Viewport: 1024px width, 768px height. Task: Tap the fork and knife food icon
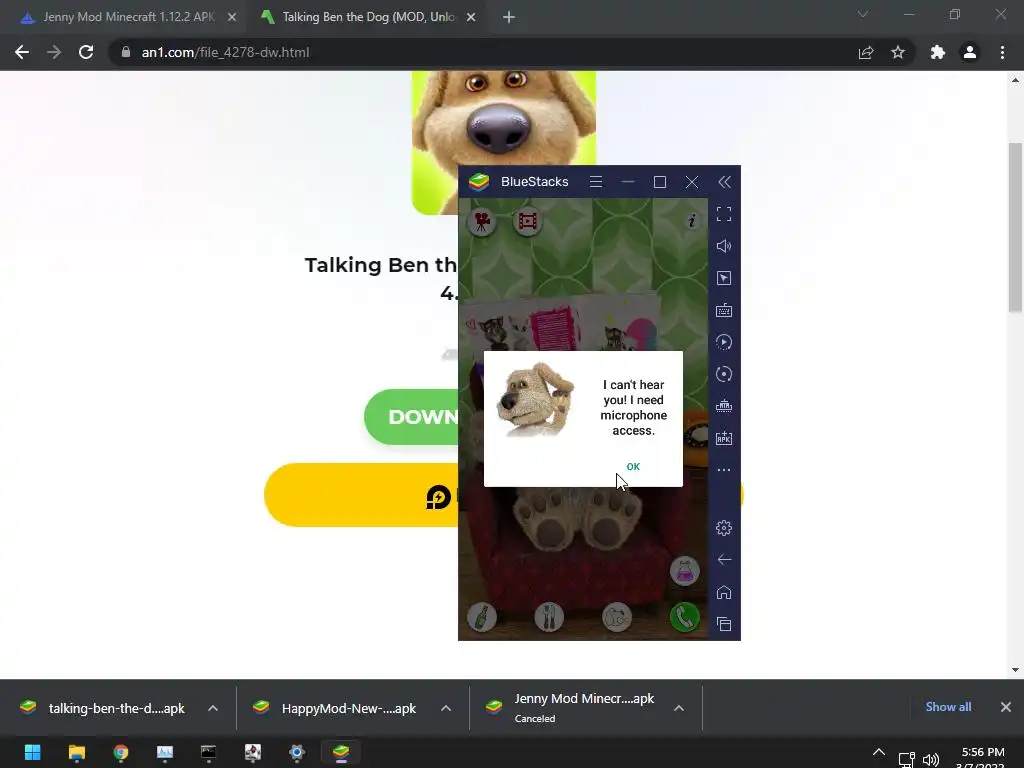point(549,617)
